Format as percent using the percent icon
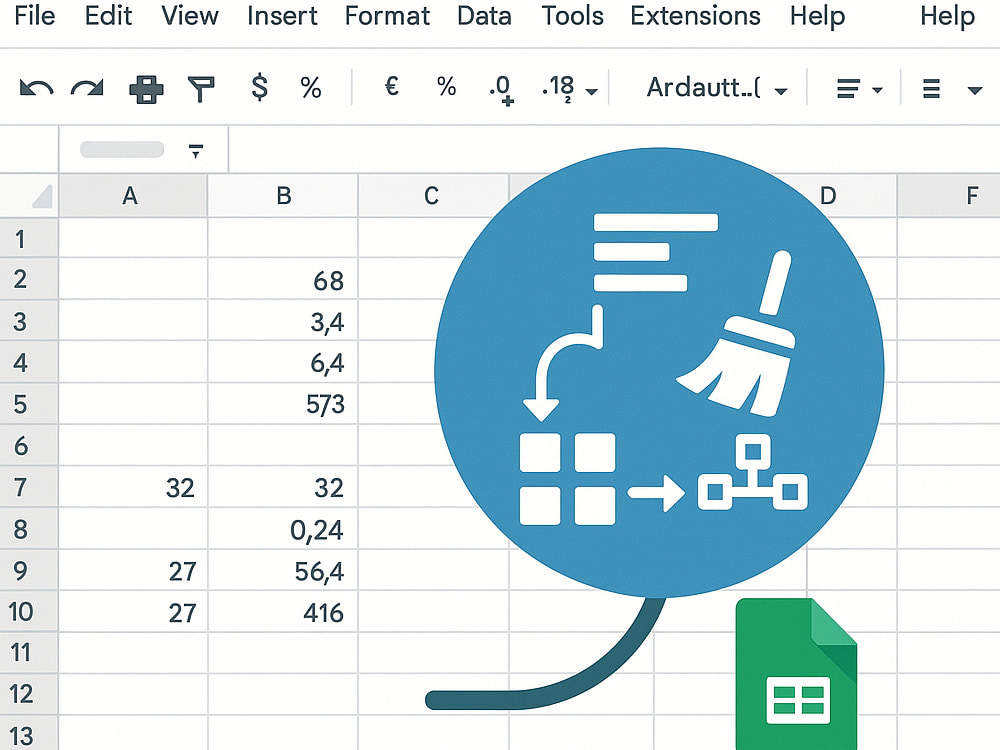This screenshot has width=1000, height=750. coord(310,88)
